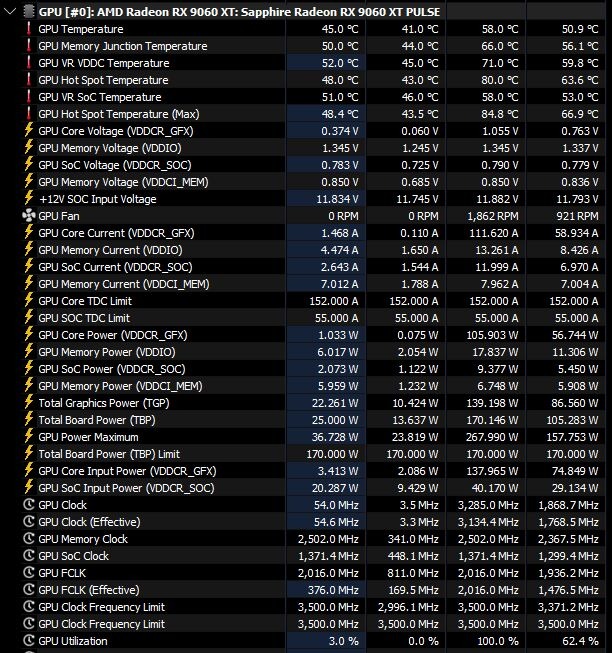Screen dimensions: 612x653
Task: Click current +12V input voltage 11.834 V
Action: [337, 199]
